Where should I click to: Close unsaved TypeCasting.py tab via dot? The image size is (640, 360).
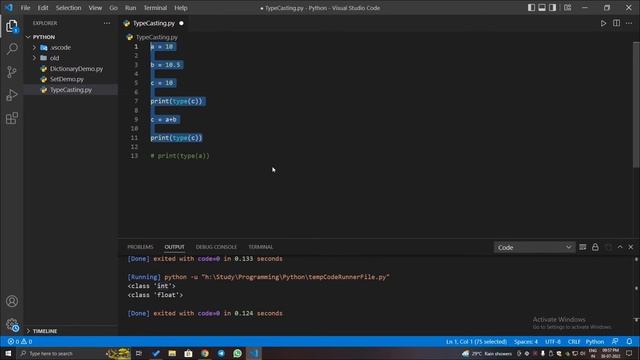tap(181, 23)
